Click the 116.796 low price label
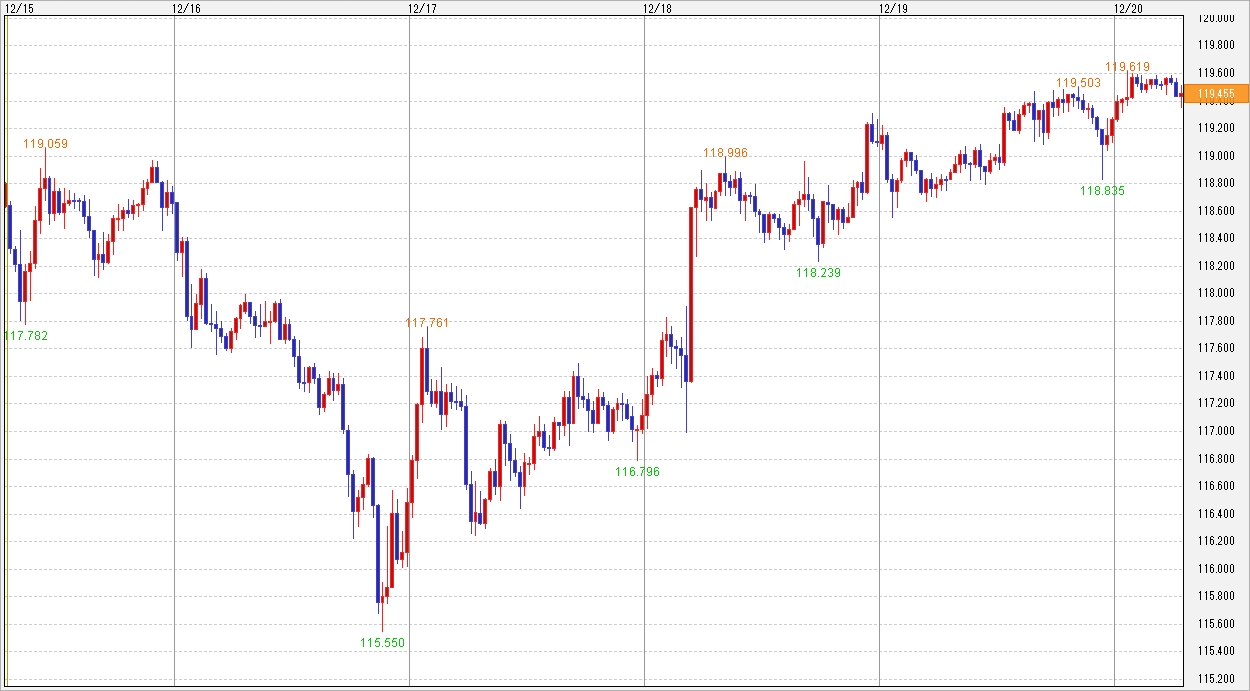The width and height of the screenshot is (1250, 691). [x=638, y=471]
